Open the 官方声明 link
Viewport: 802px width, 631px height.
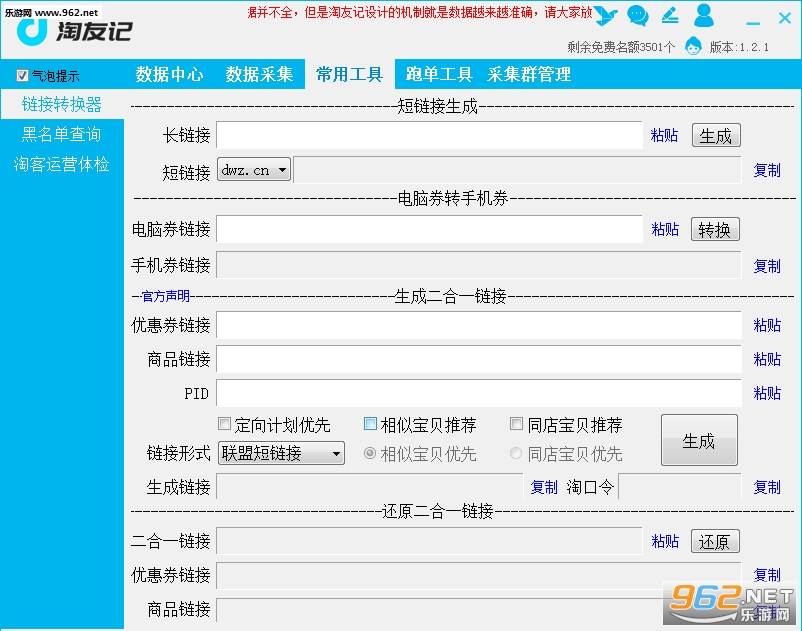click(165, 296)
